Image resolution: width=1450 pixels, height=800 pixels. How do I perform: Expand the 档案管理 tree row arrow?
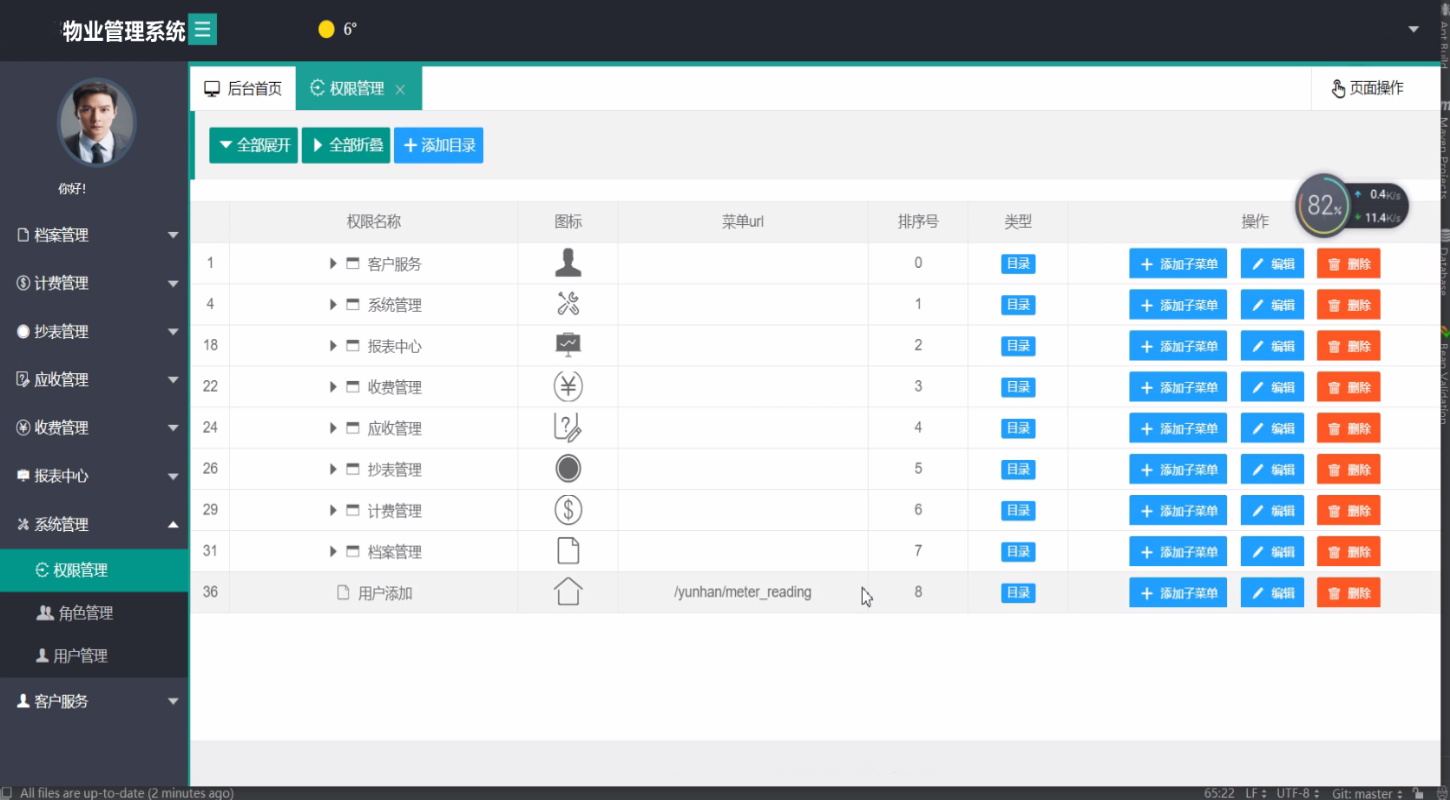[x=333, y=551]
